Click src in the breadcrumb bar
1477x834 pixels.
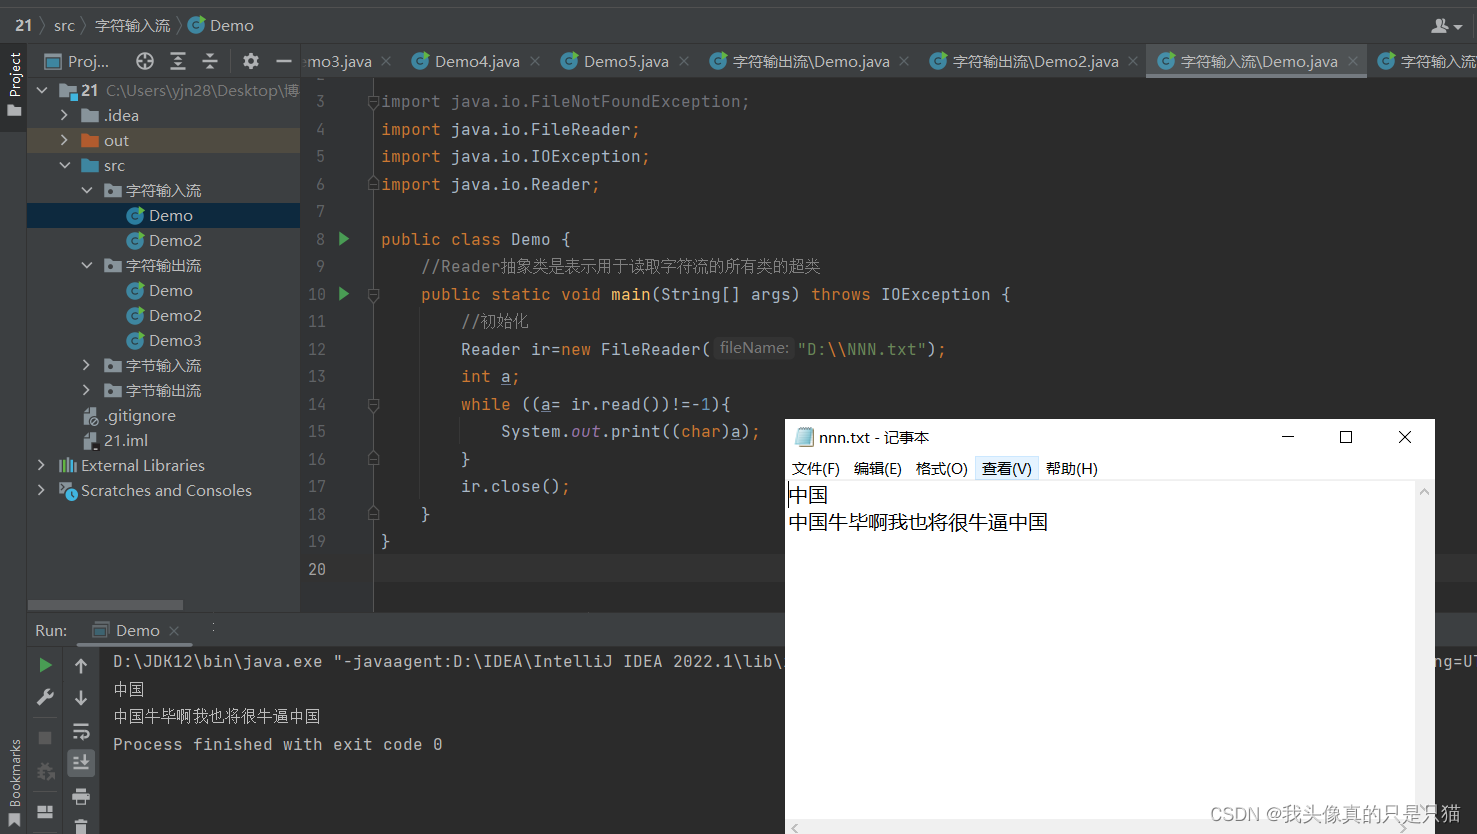pos(64,25)
